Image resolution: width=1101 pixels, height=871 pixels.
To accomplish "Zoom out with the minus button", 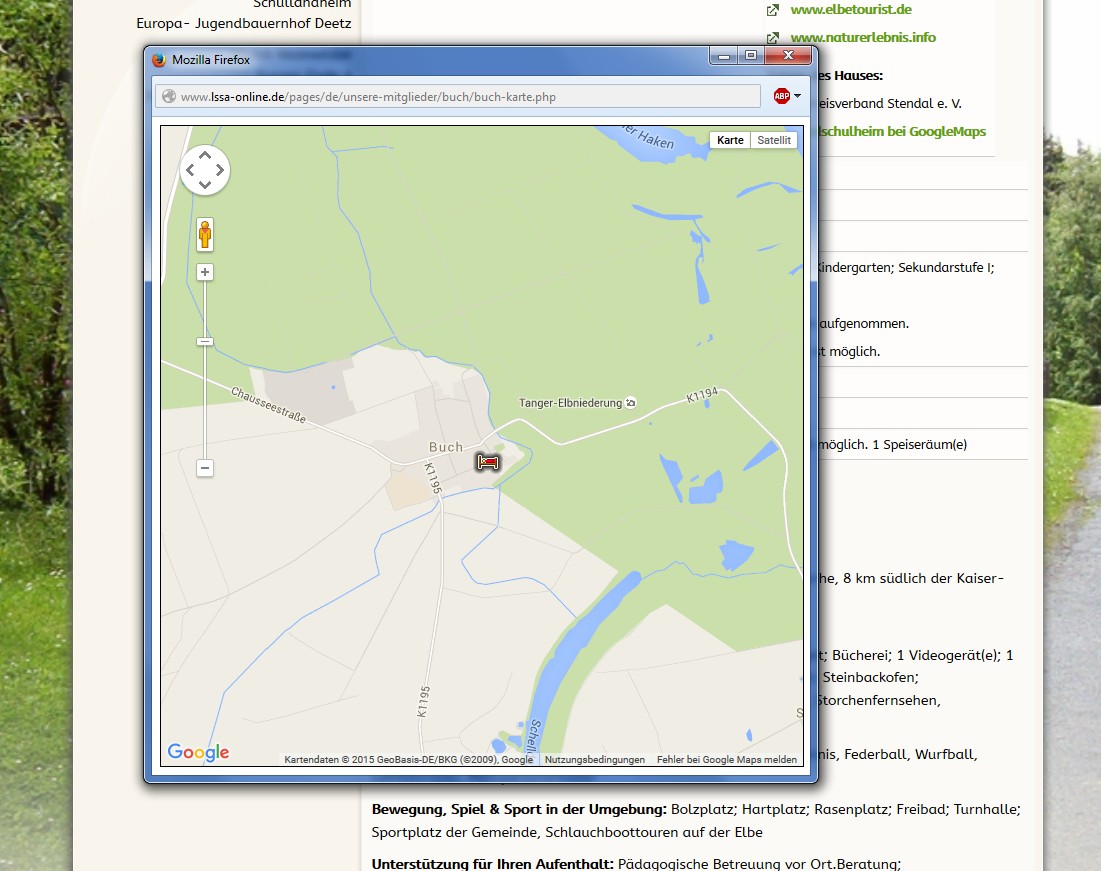I will click(204, 468).
